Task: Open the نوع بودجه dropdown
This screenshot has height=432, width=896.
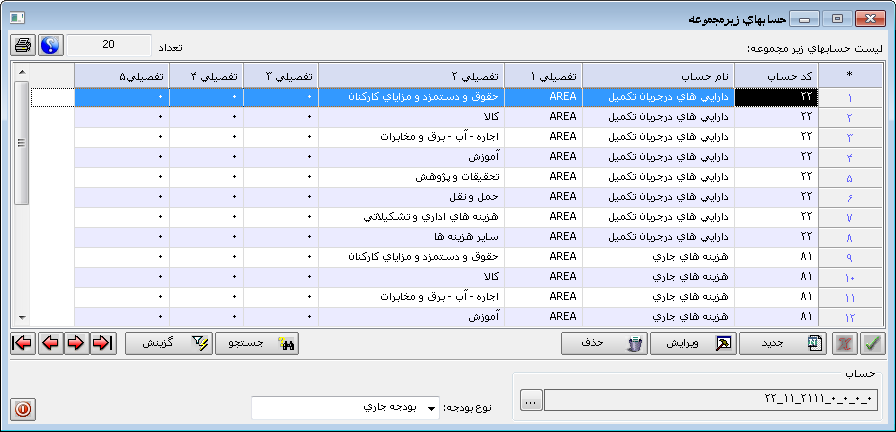Action: pos(432,407)
